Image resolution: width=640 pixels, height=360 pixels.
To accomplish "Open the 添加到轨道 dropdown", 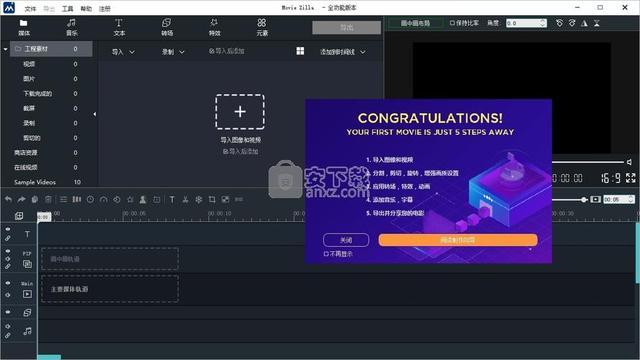I will (342, 52).
